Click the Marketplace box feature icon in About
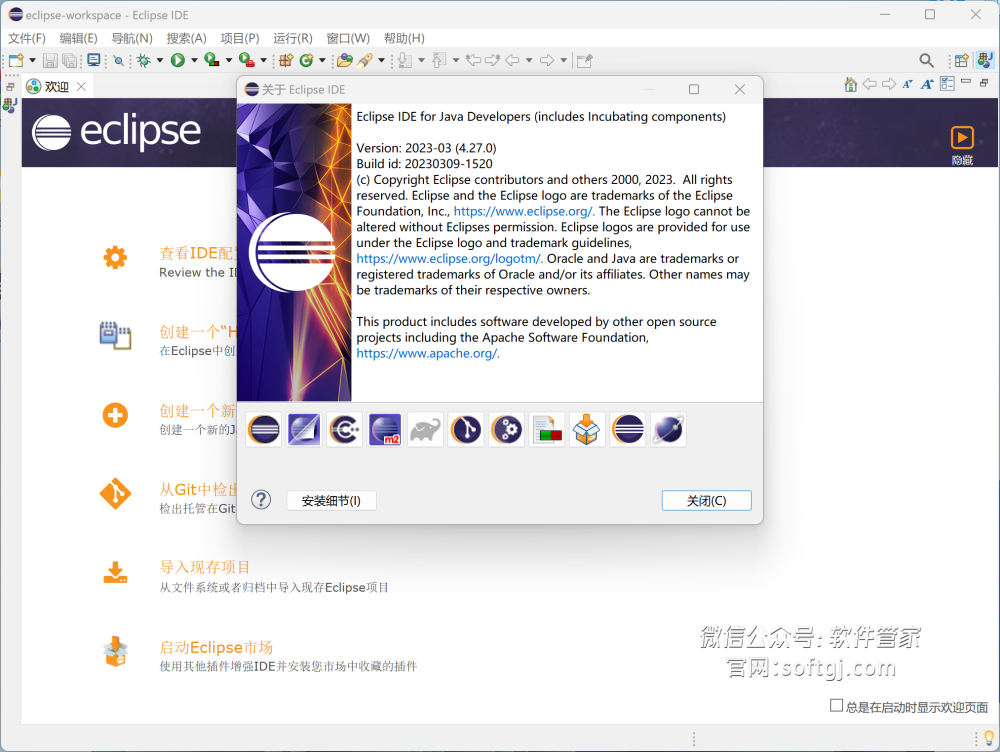Viewport: 1000px width, 752px height. coord(587,429)
